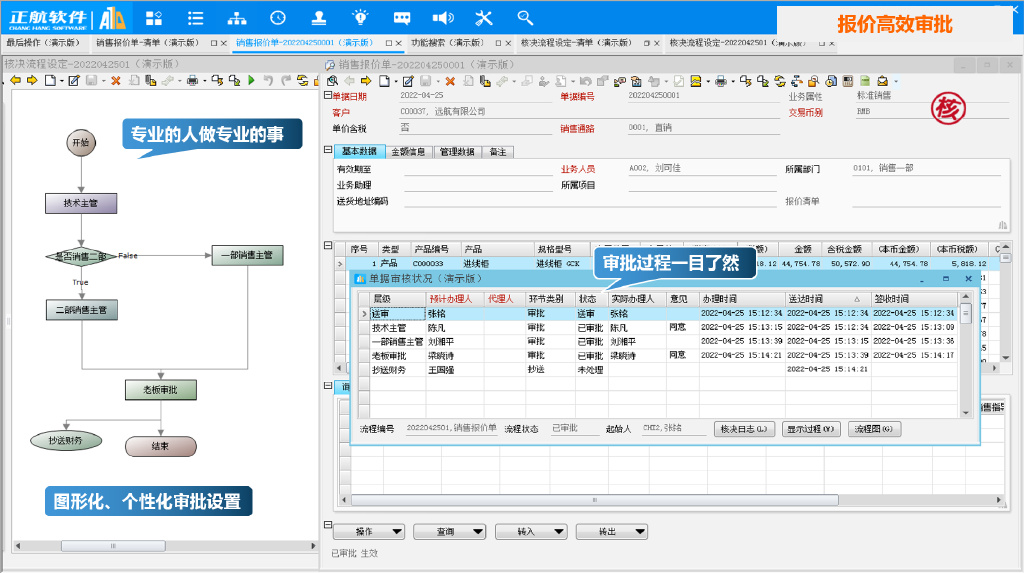Switch to 功能搜索 tab
Image resolution: width=1024 pixels, height=573 pixels.
pos(447,42)
